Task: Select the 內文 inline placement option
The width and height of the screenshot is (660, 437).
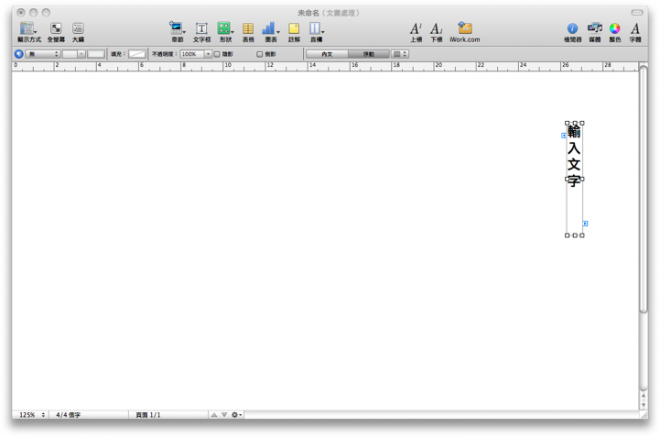Action: tap(326, 54)
